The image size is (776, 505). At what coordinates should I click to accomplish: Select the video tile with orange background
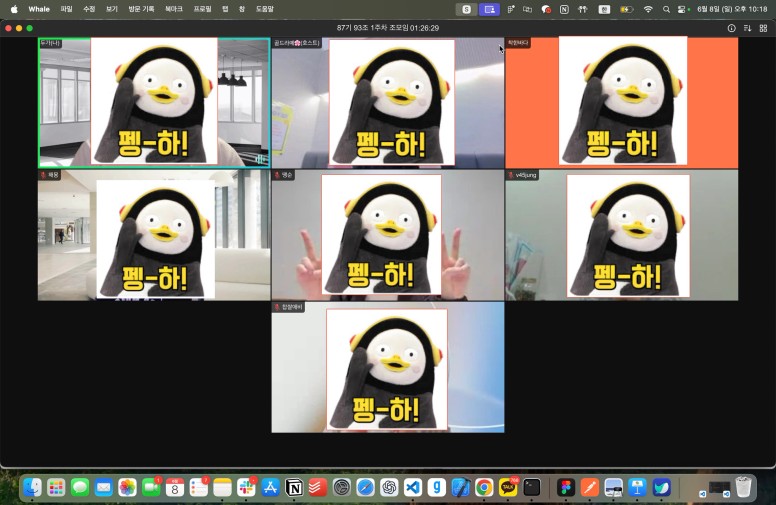pyautogui.click(x=622, y=103)
